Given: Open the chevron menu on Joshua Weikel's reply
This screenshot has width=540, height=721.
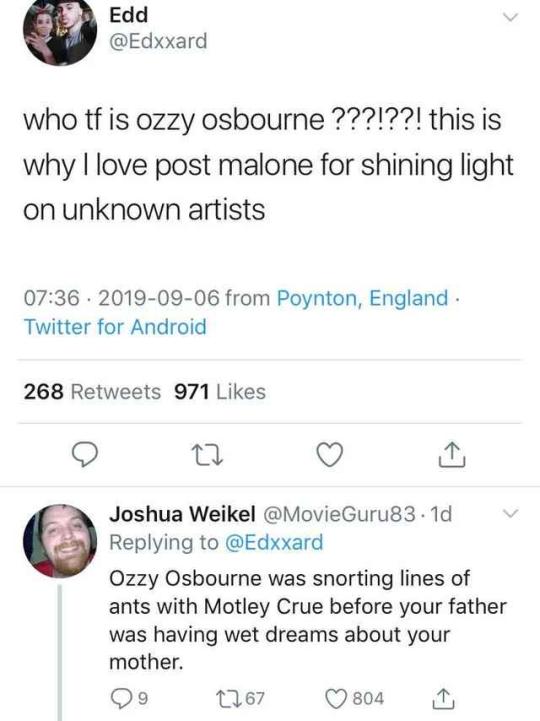Looking at the screenshot, I should point(510,513).
